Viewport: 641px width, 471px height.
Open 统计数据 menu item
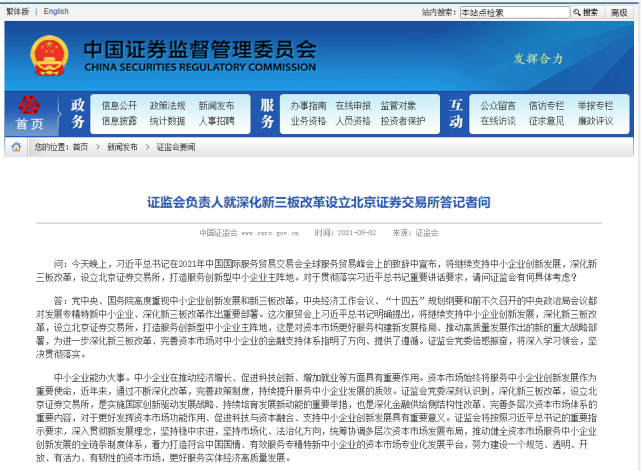coord(168,121)
